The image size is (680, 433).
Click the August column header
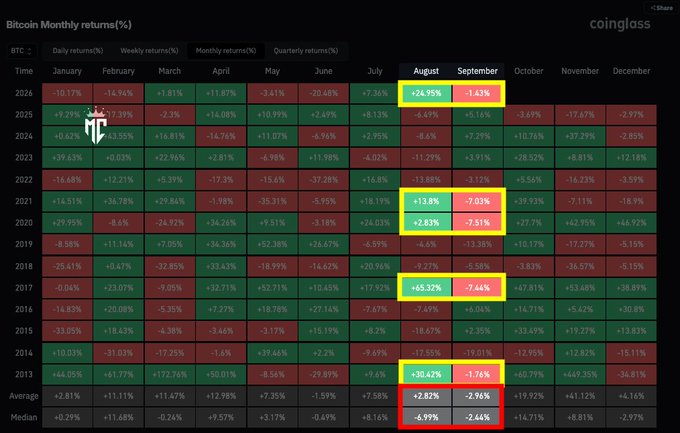[426, 71]
